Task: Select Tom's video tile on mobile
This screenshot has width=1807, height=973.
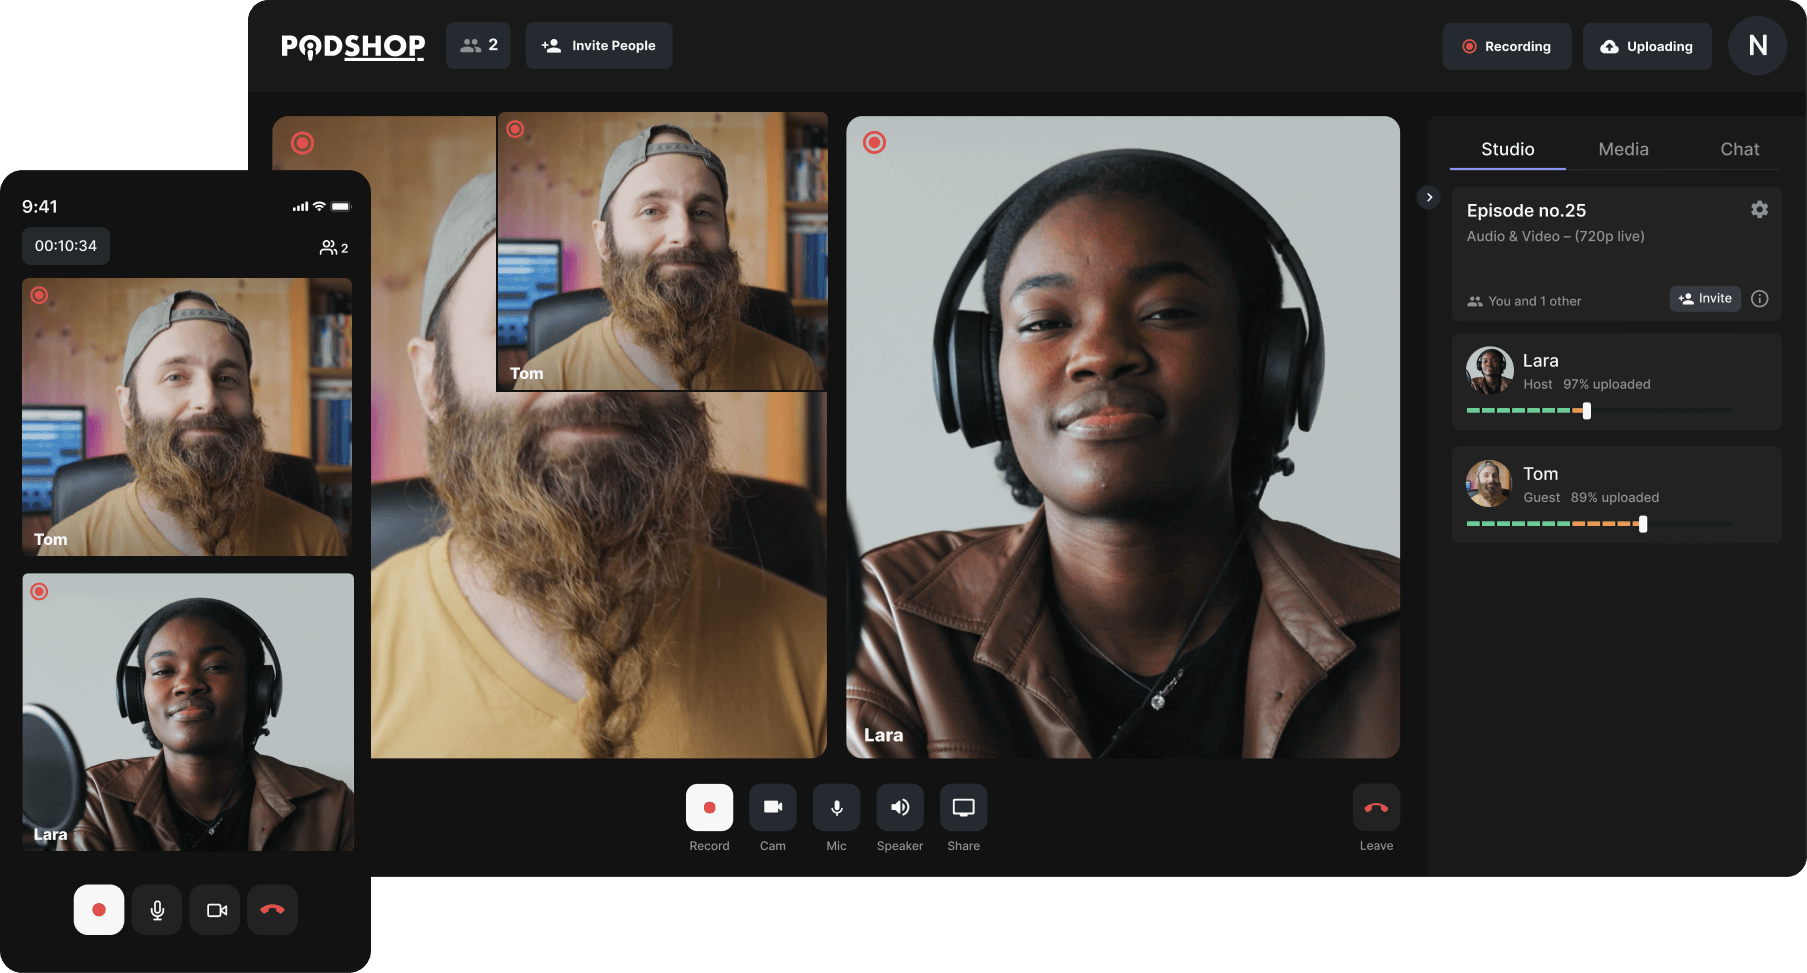Action: click(x=187, y=417)
